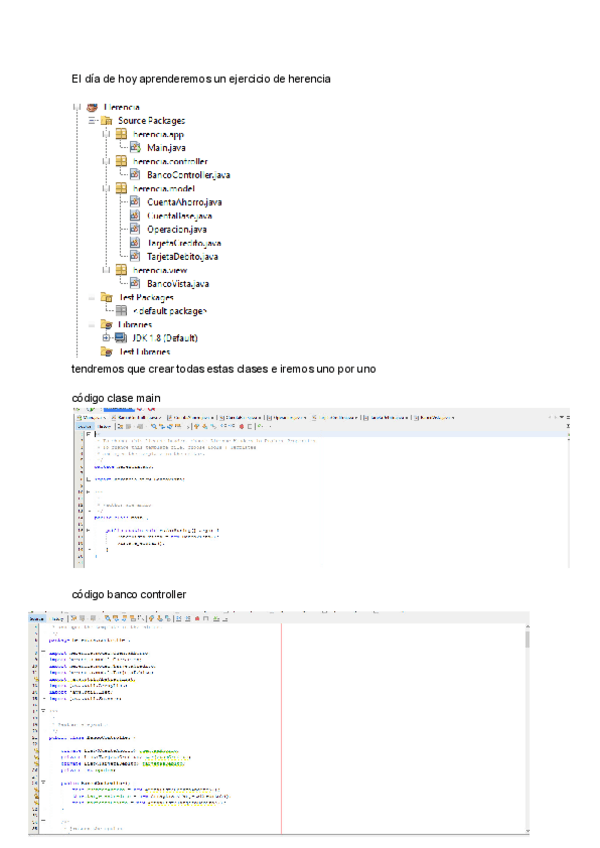The image size is (600, 848).
Task: Switch to Source tab in main class editor
Action: 85,426
